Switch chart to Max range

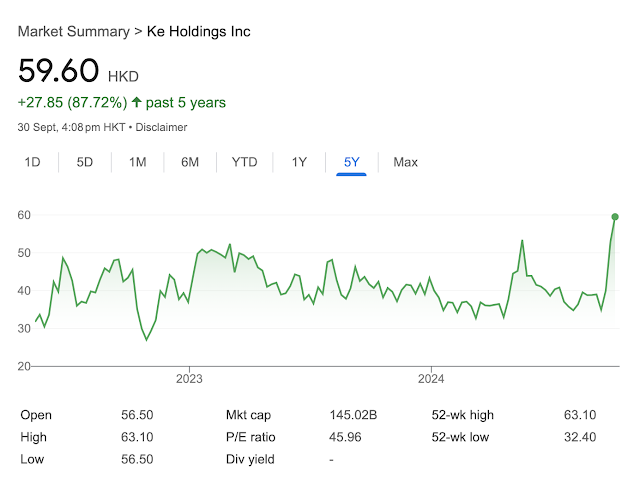point(405,162)
